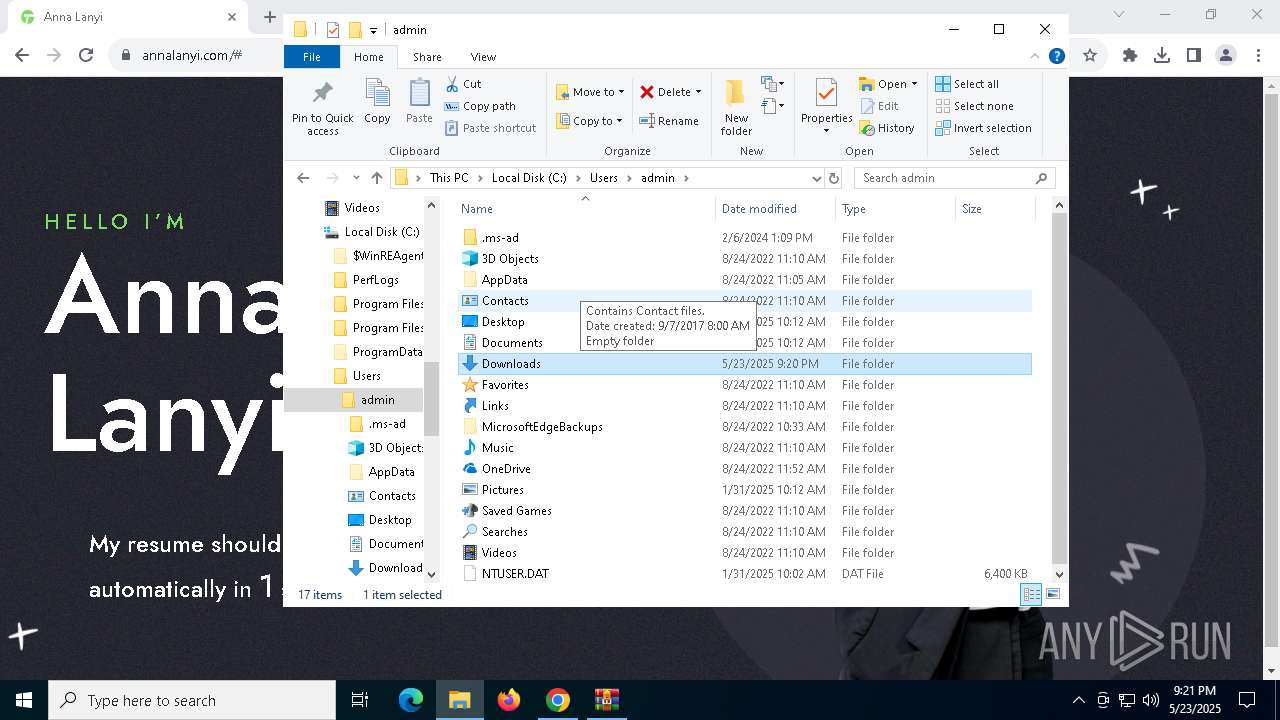Collapse the ribbon chevron

(x=1035, y=57)
